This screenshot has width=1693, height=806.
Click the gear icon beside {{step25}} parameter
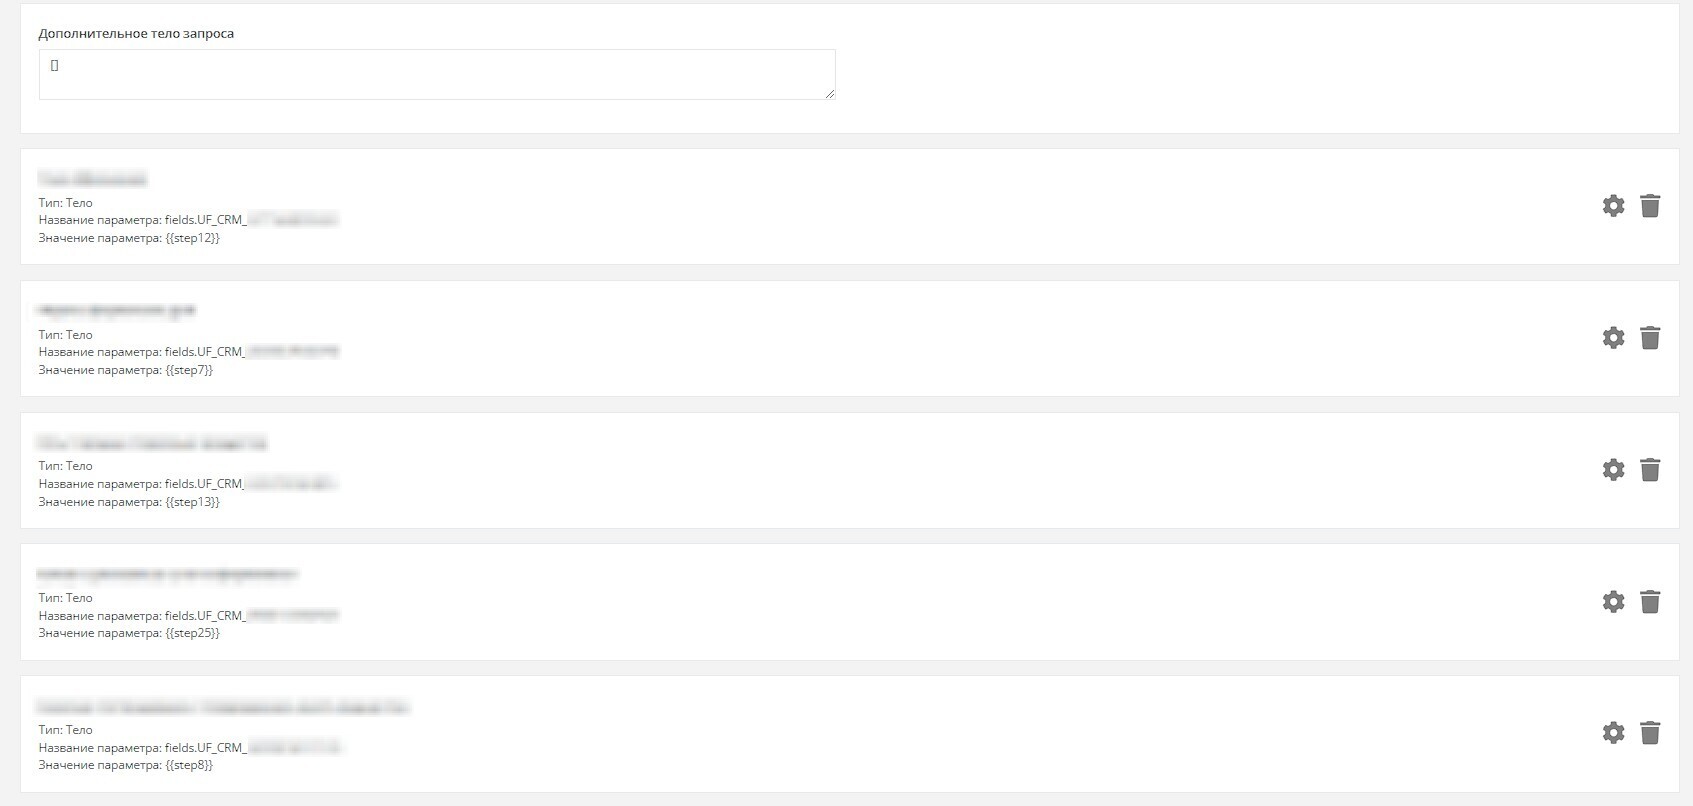1613,602
